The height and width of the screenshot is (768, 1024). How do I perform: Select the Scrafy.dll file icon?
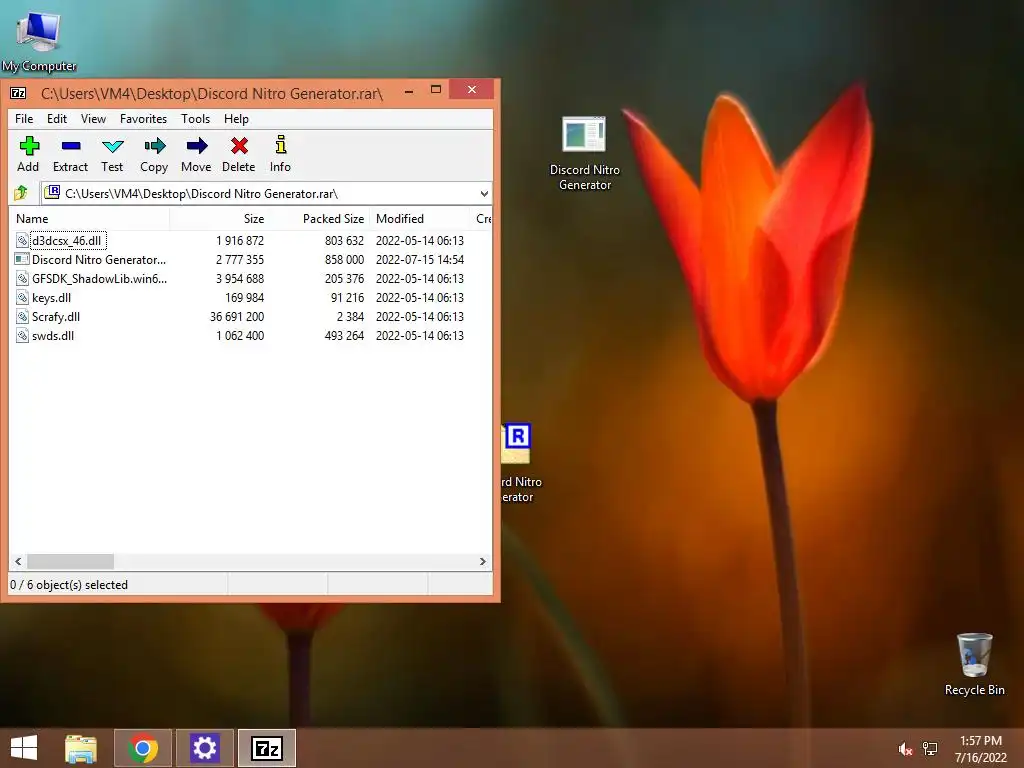point(22,316)
